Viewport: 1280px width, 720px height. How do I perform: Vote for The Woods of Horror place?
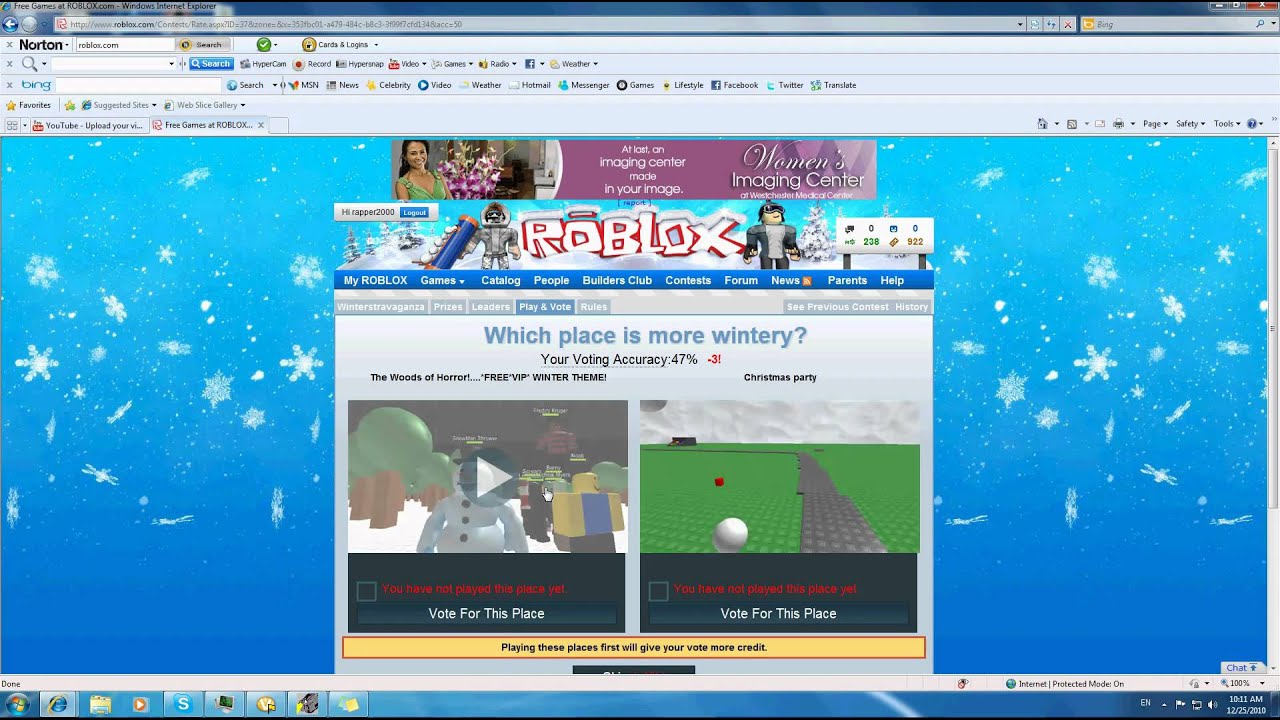487,614
